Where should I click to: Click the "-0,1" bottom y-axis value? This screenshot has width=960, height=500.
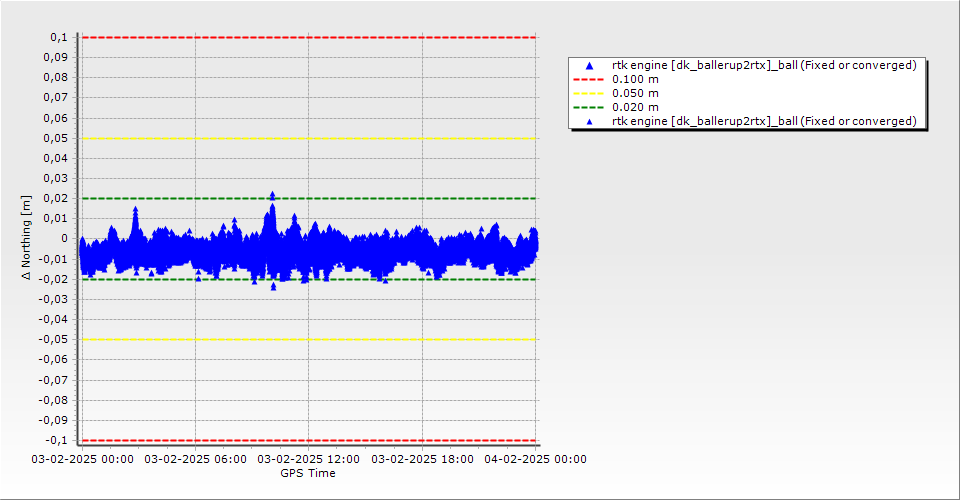point(56,440)
